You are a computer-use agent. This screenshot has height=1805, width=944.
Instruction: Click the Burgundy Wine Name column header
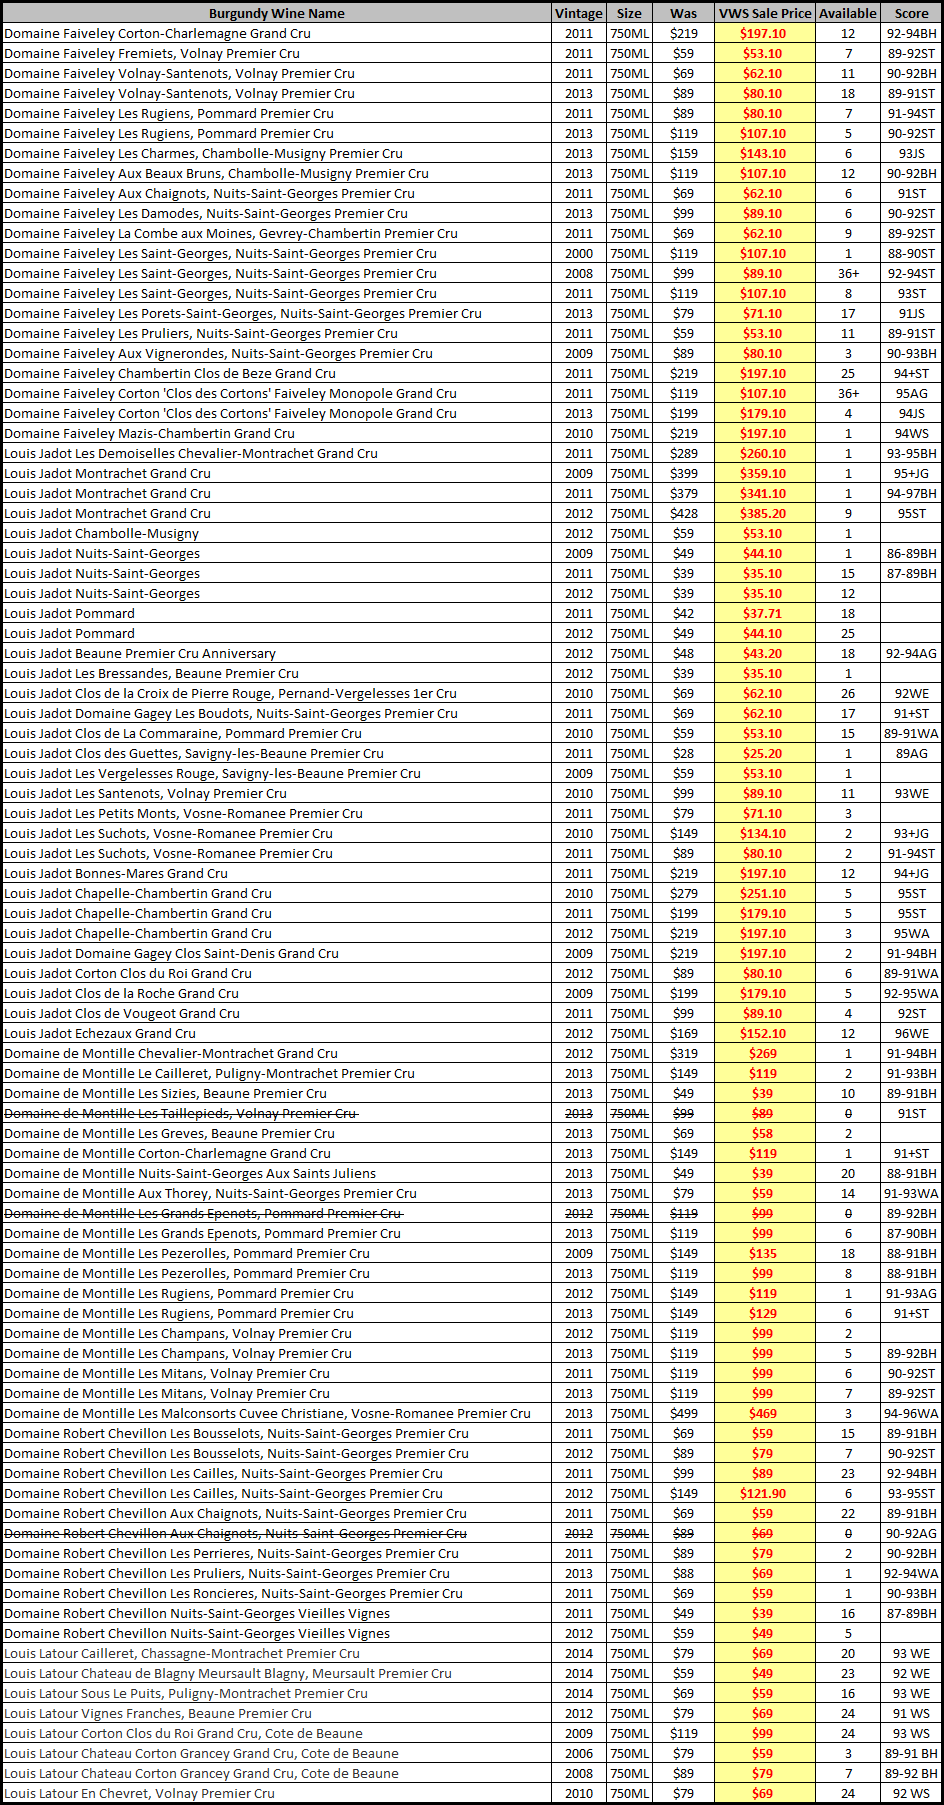277,14
